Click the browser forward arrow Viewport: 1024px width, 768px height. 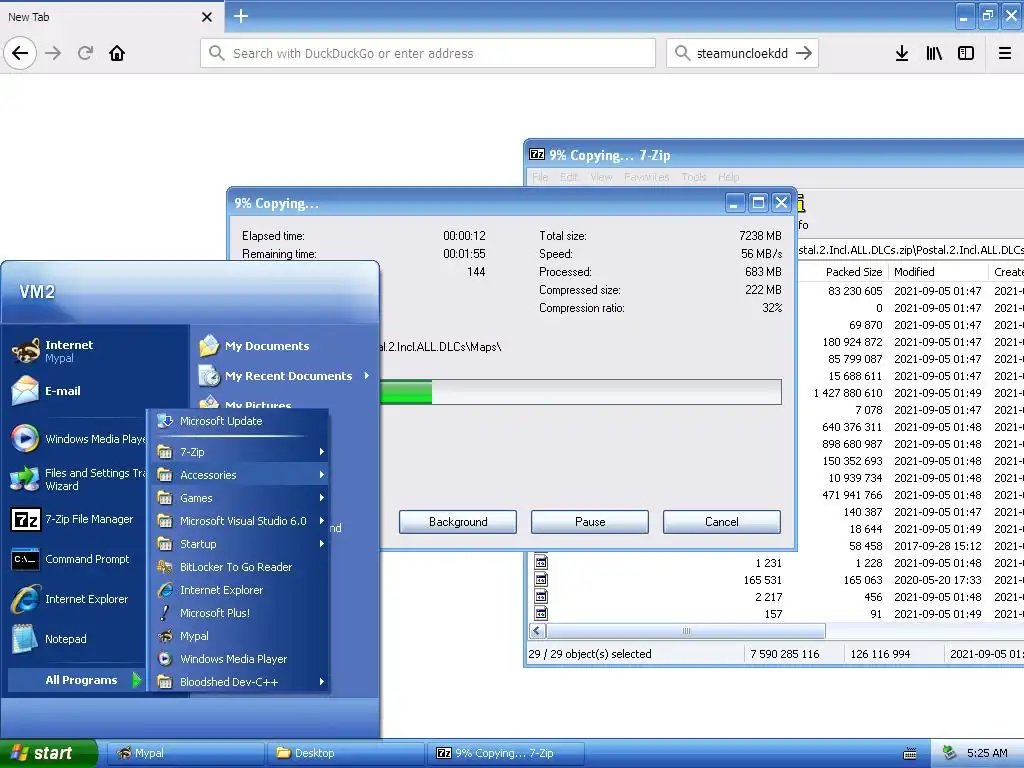53,53
